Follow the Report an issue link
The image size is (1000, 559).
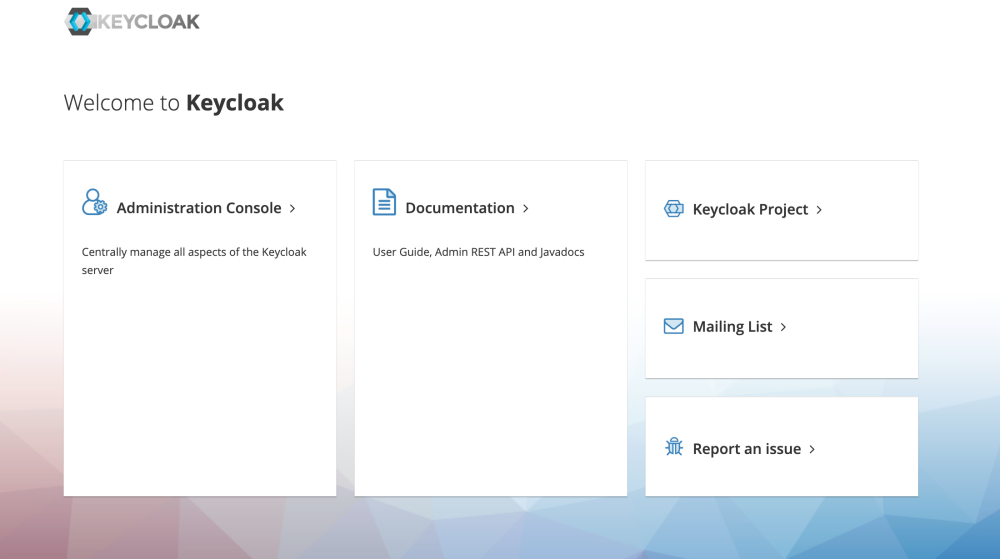pos(747,449)
